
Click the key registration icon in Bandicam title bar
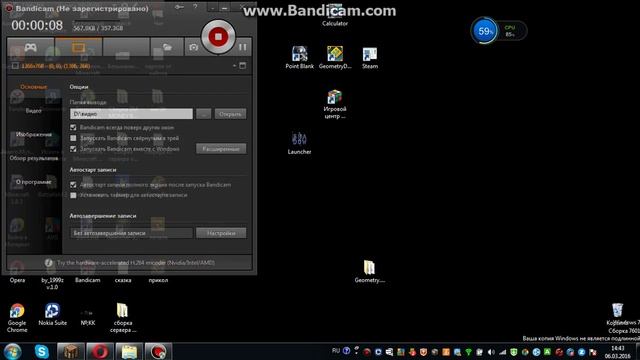tap(179, 7)
